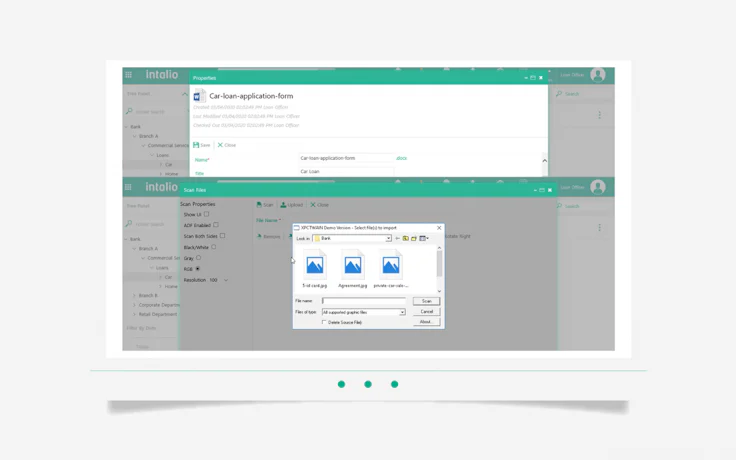Click the Filter By Date label

click(x=141, y=328)
